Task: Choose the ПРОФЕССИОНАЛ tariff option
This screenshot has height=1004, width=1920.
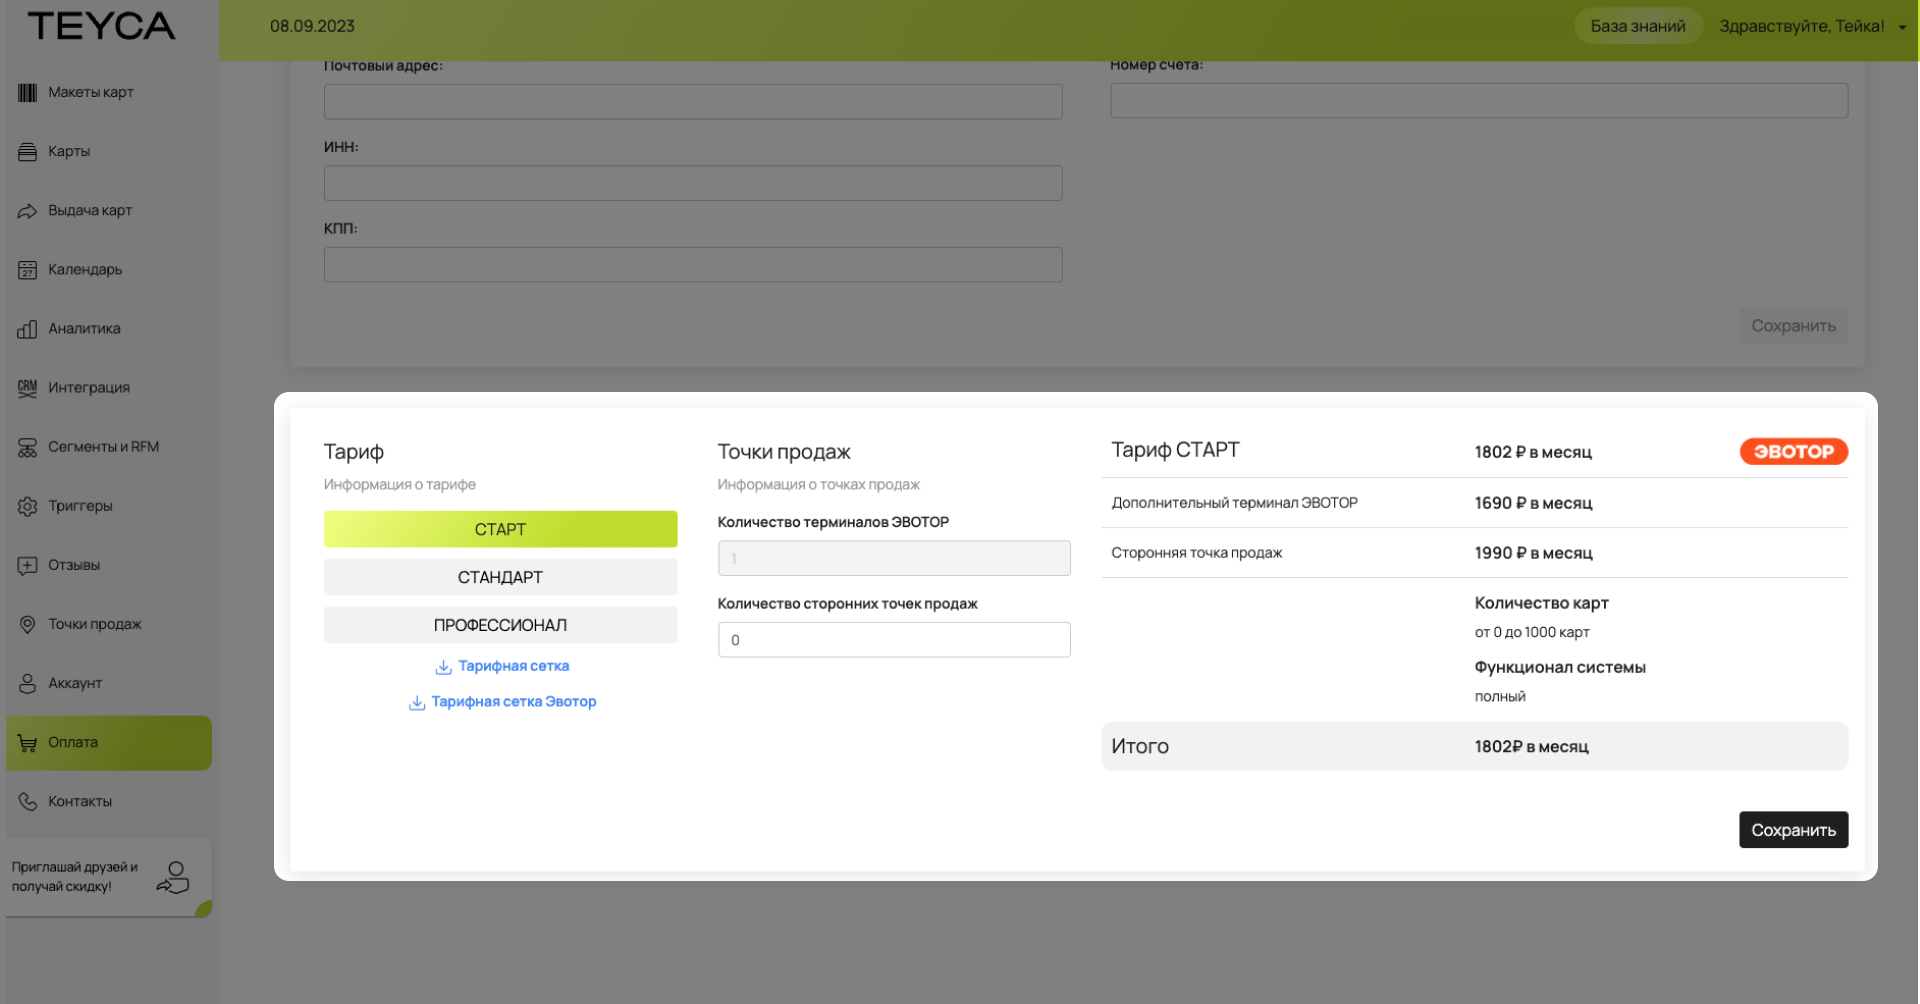Action: (x=500, y=625)
